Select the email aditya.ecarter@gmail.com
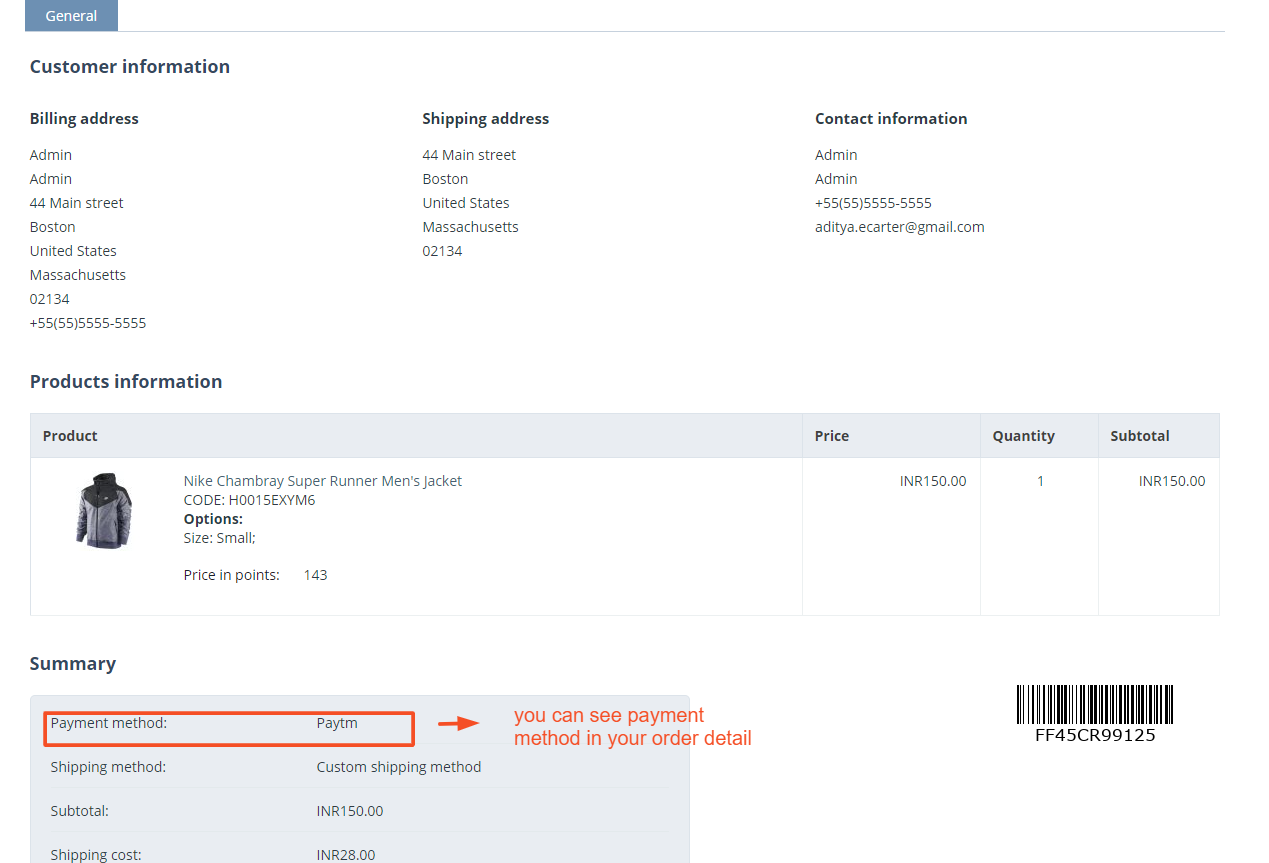Viewport: 1269px width, 863px height. click(900, 227)
